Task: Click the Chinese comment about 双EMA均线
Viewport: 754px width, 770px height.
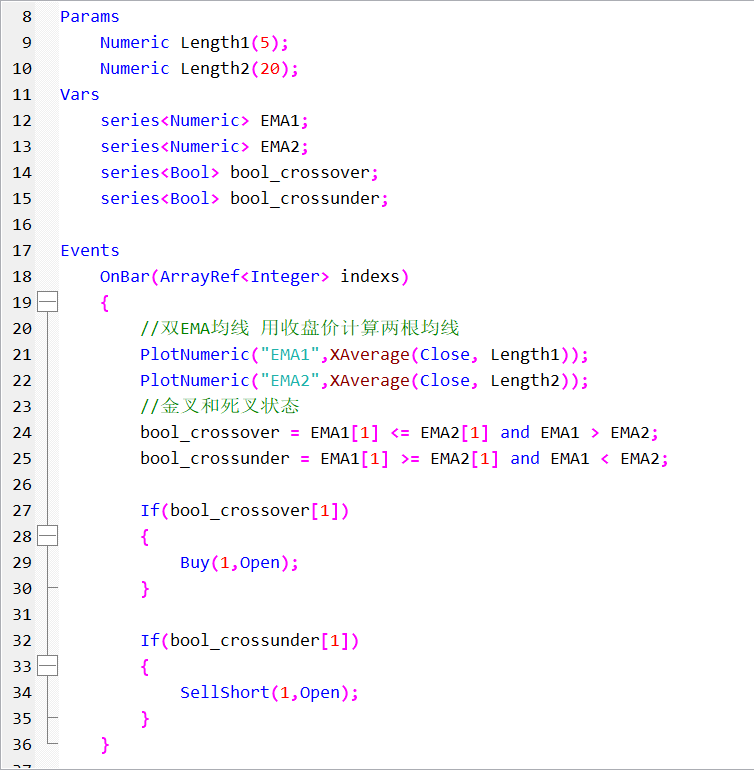Action: click(x=300, y=328)
